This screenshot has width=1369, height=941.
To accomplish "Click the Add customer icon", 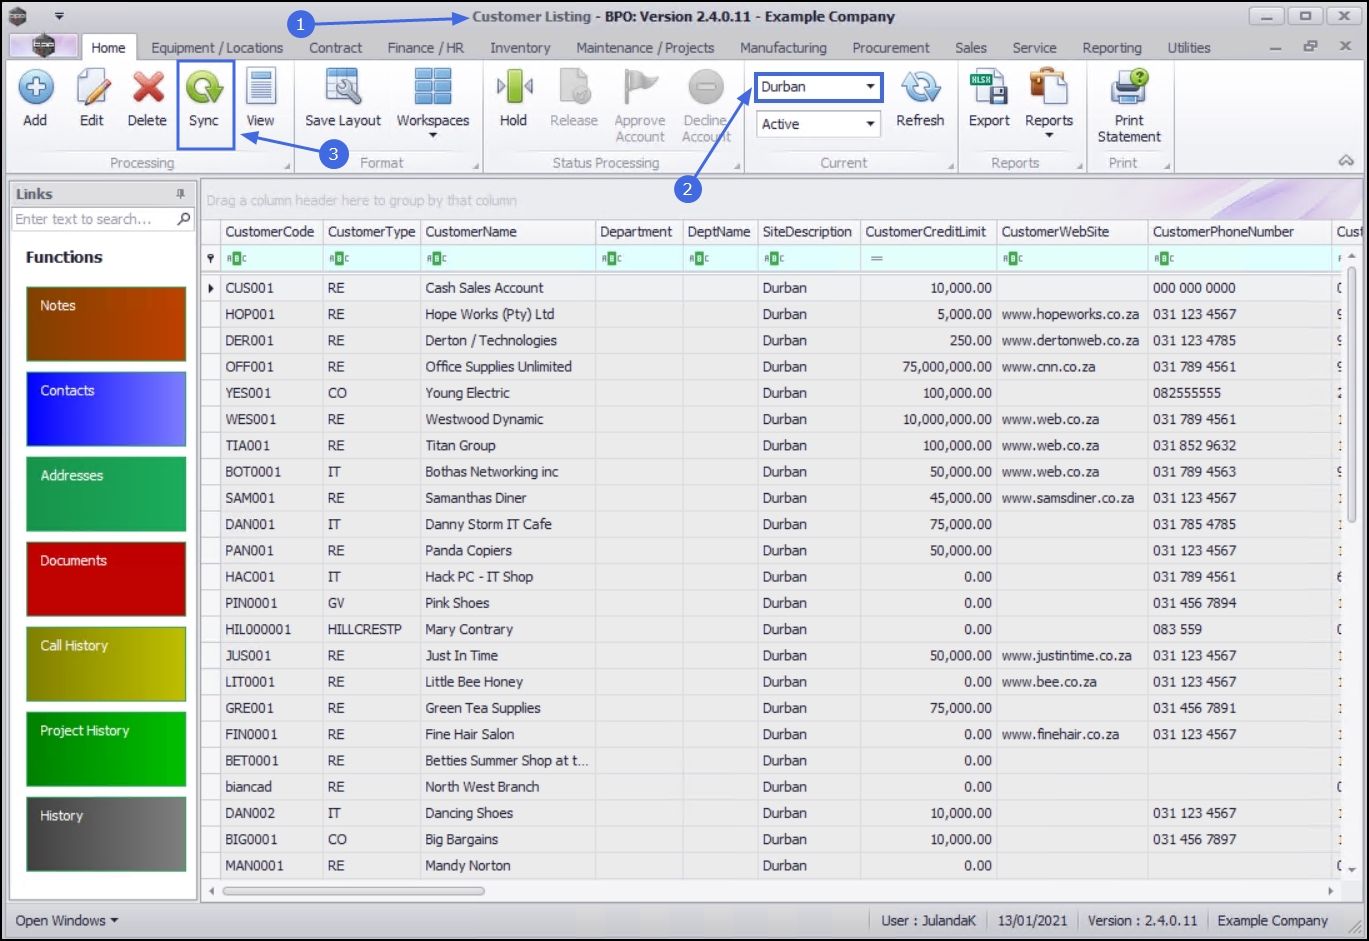I will 35,88.
